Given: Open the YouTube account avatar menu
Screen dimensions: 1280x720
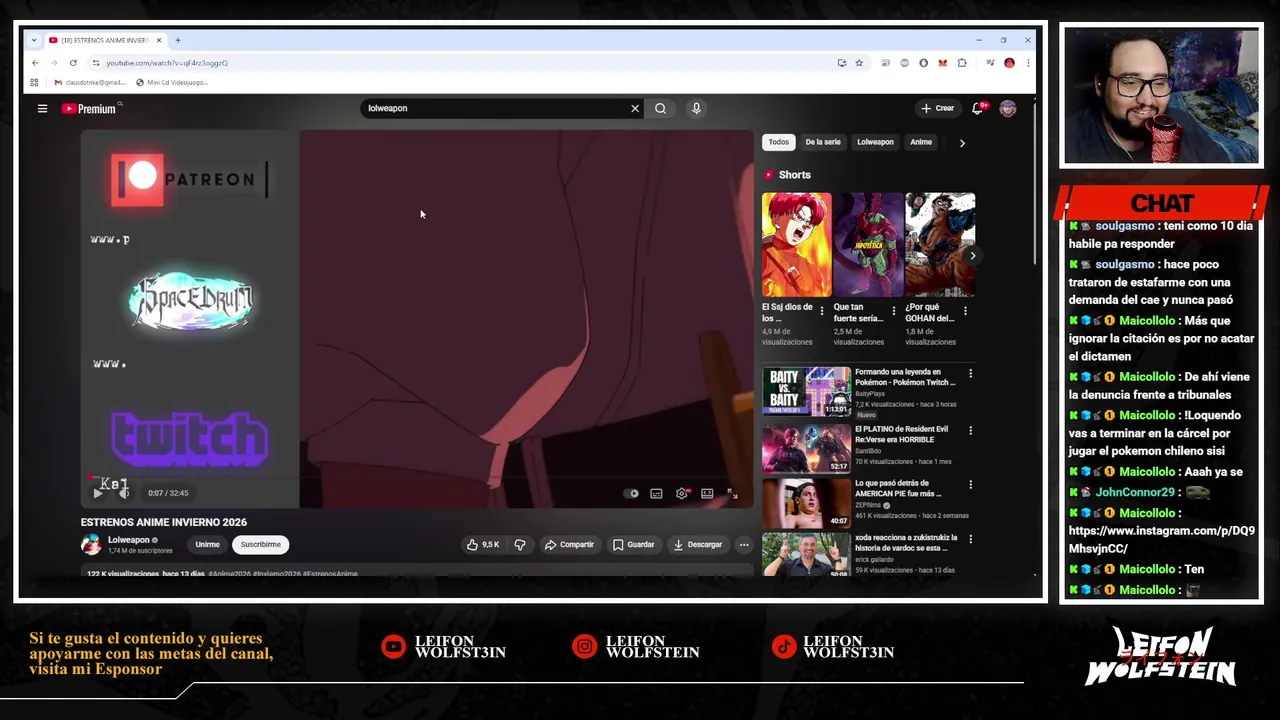Looking at the screenshot, I should point(1008,108).
